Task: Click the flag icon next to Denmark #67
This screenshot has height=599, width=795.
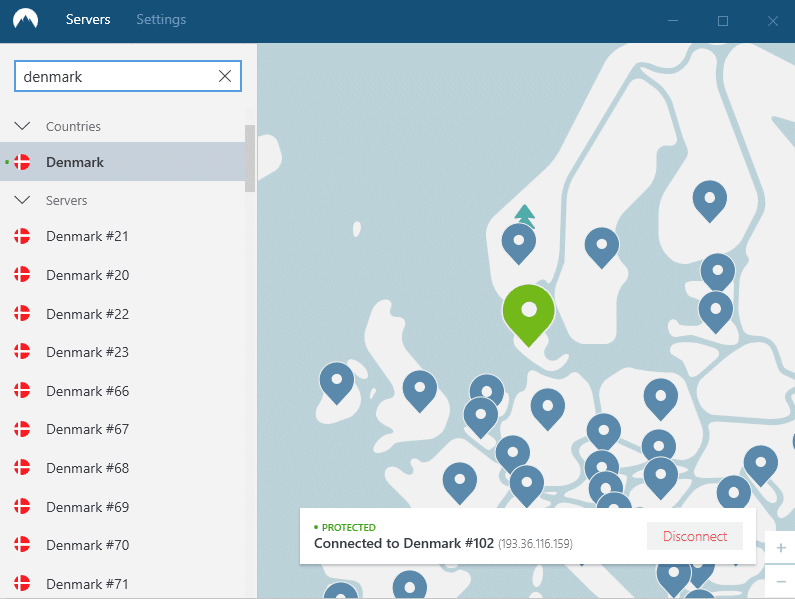Action: pyautogui.click(x=22, y=429)
